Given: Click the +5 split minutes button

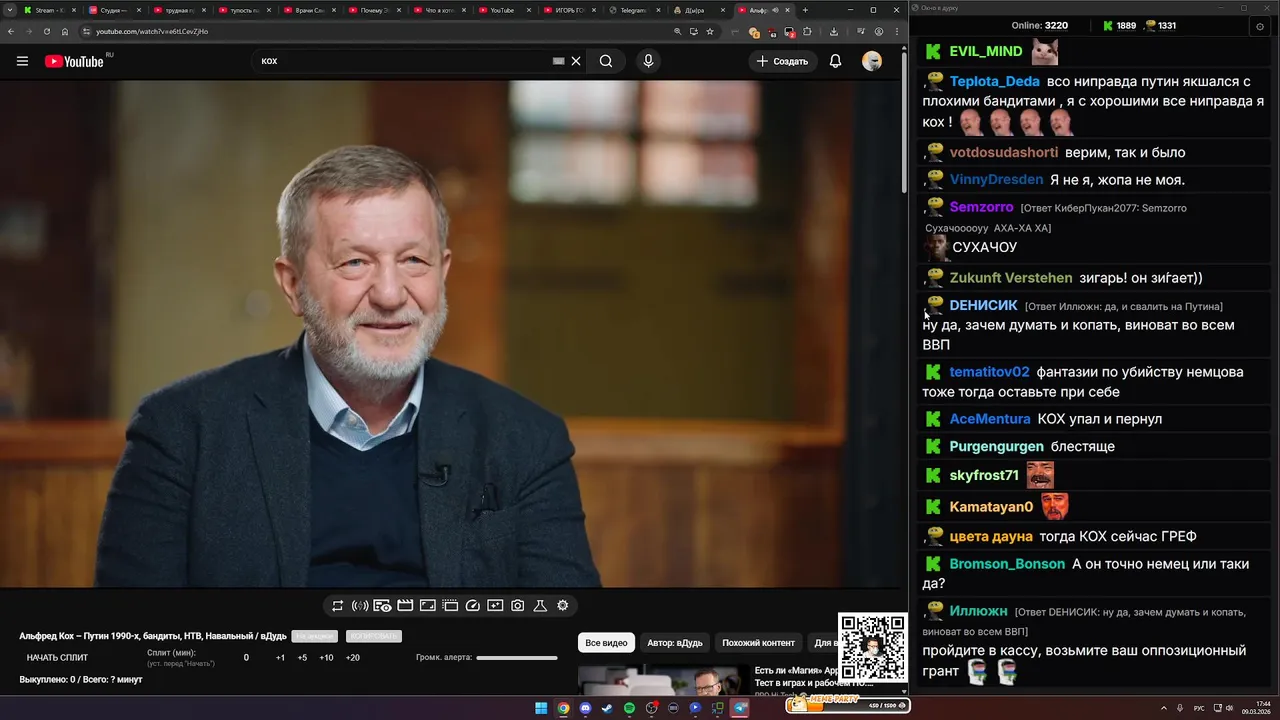Looking at the screenshot, I should [x=302, y=658].
